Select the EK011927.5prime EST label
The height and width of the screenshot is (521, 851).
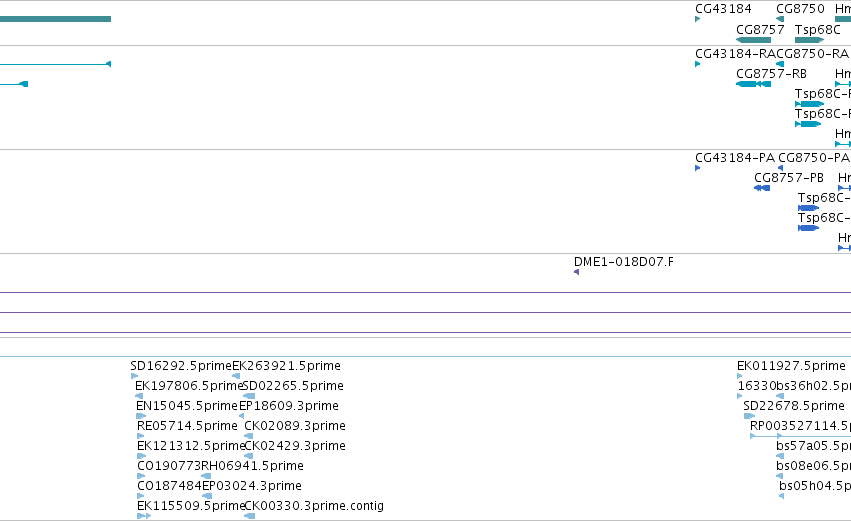point(791,366)
